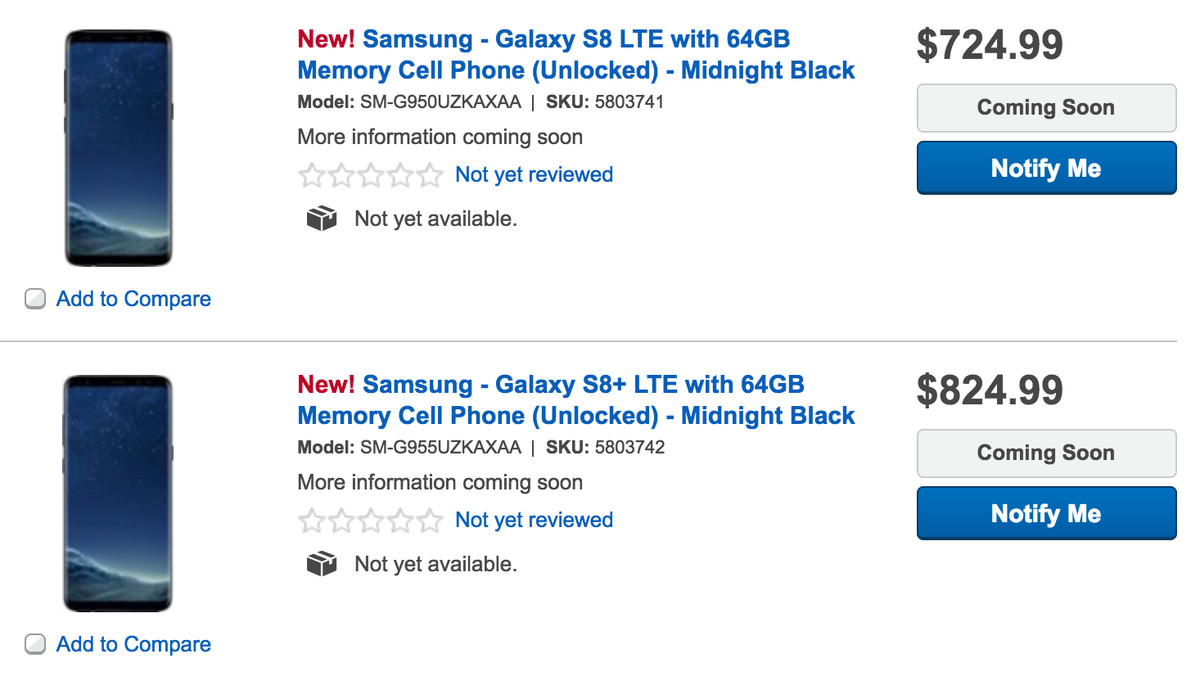The image size is (1200, 681).
Task: Open the Samsung Galaxy S8+ LTE product title link
Action: [576, 400]
